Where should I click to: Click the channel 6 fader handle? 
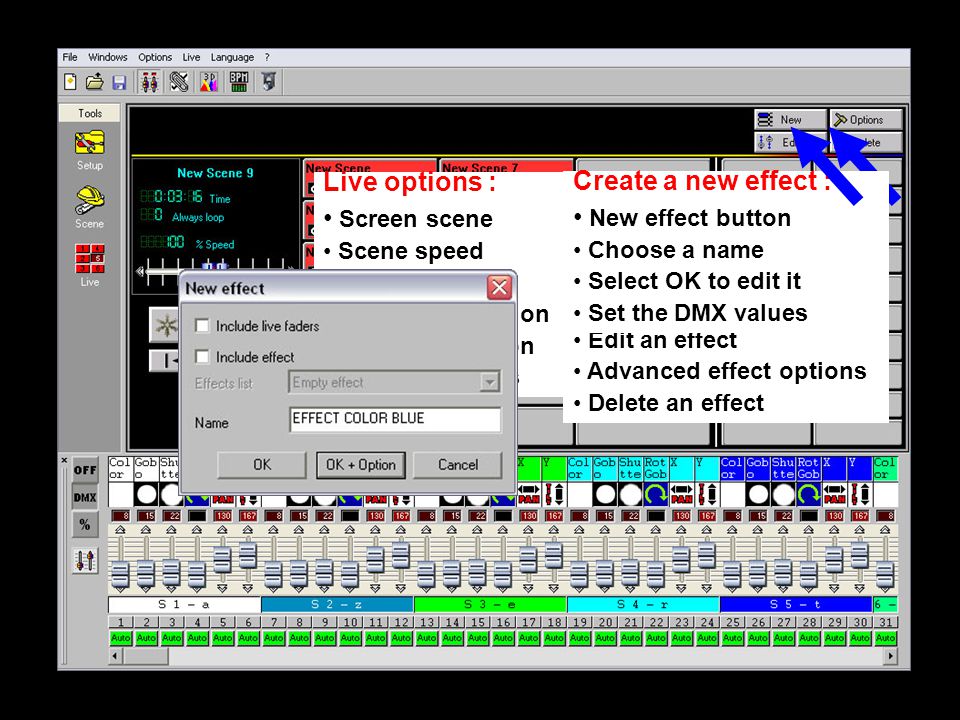coord(248,556)
